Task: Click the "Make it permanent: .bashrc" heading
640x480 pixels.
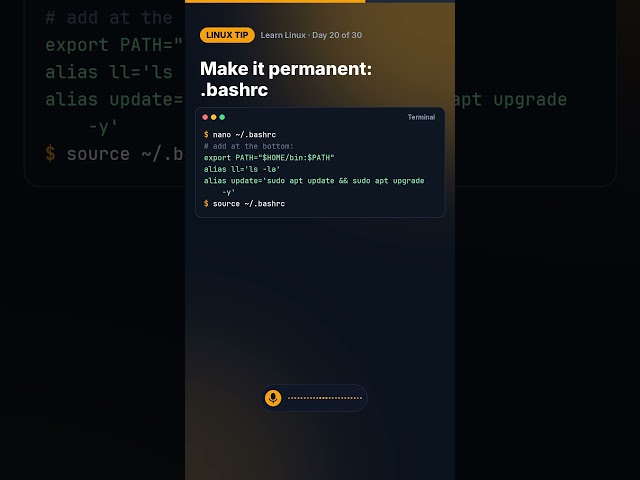Action: point(286,79)
